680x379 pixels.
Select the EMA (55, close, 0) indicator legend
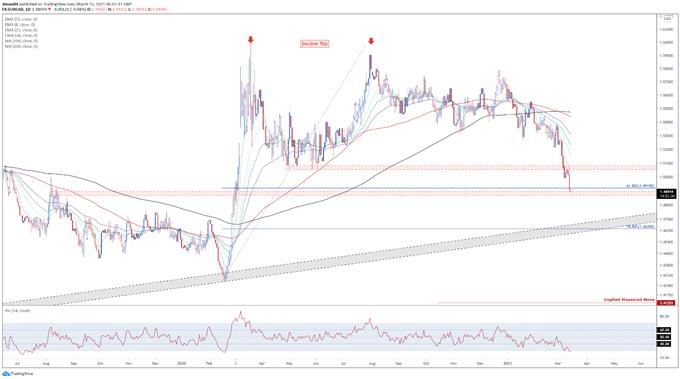click(x=21, y=20)
